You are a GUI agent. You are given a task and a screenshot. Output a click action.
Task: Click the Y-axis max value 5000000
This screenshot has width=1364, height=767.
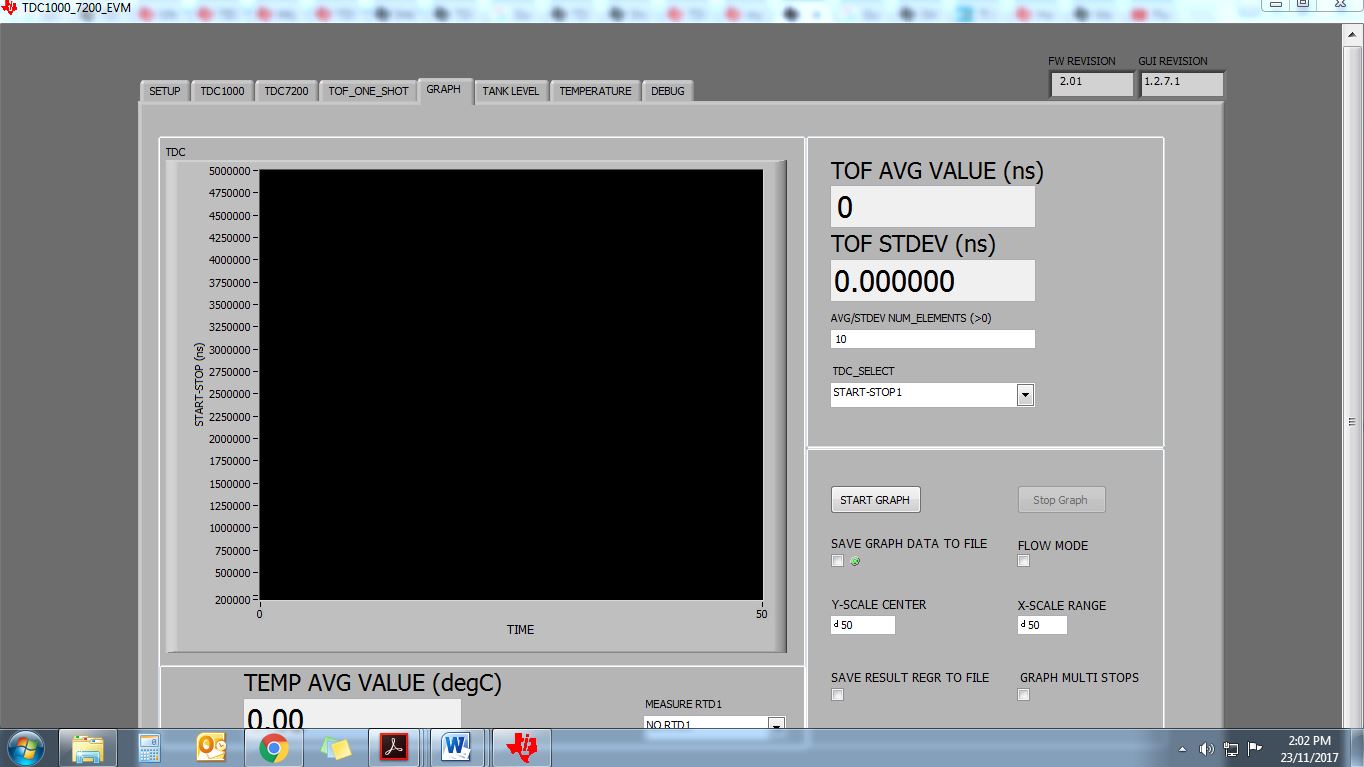click(x=229, y=171)
